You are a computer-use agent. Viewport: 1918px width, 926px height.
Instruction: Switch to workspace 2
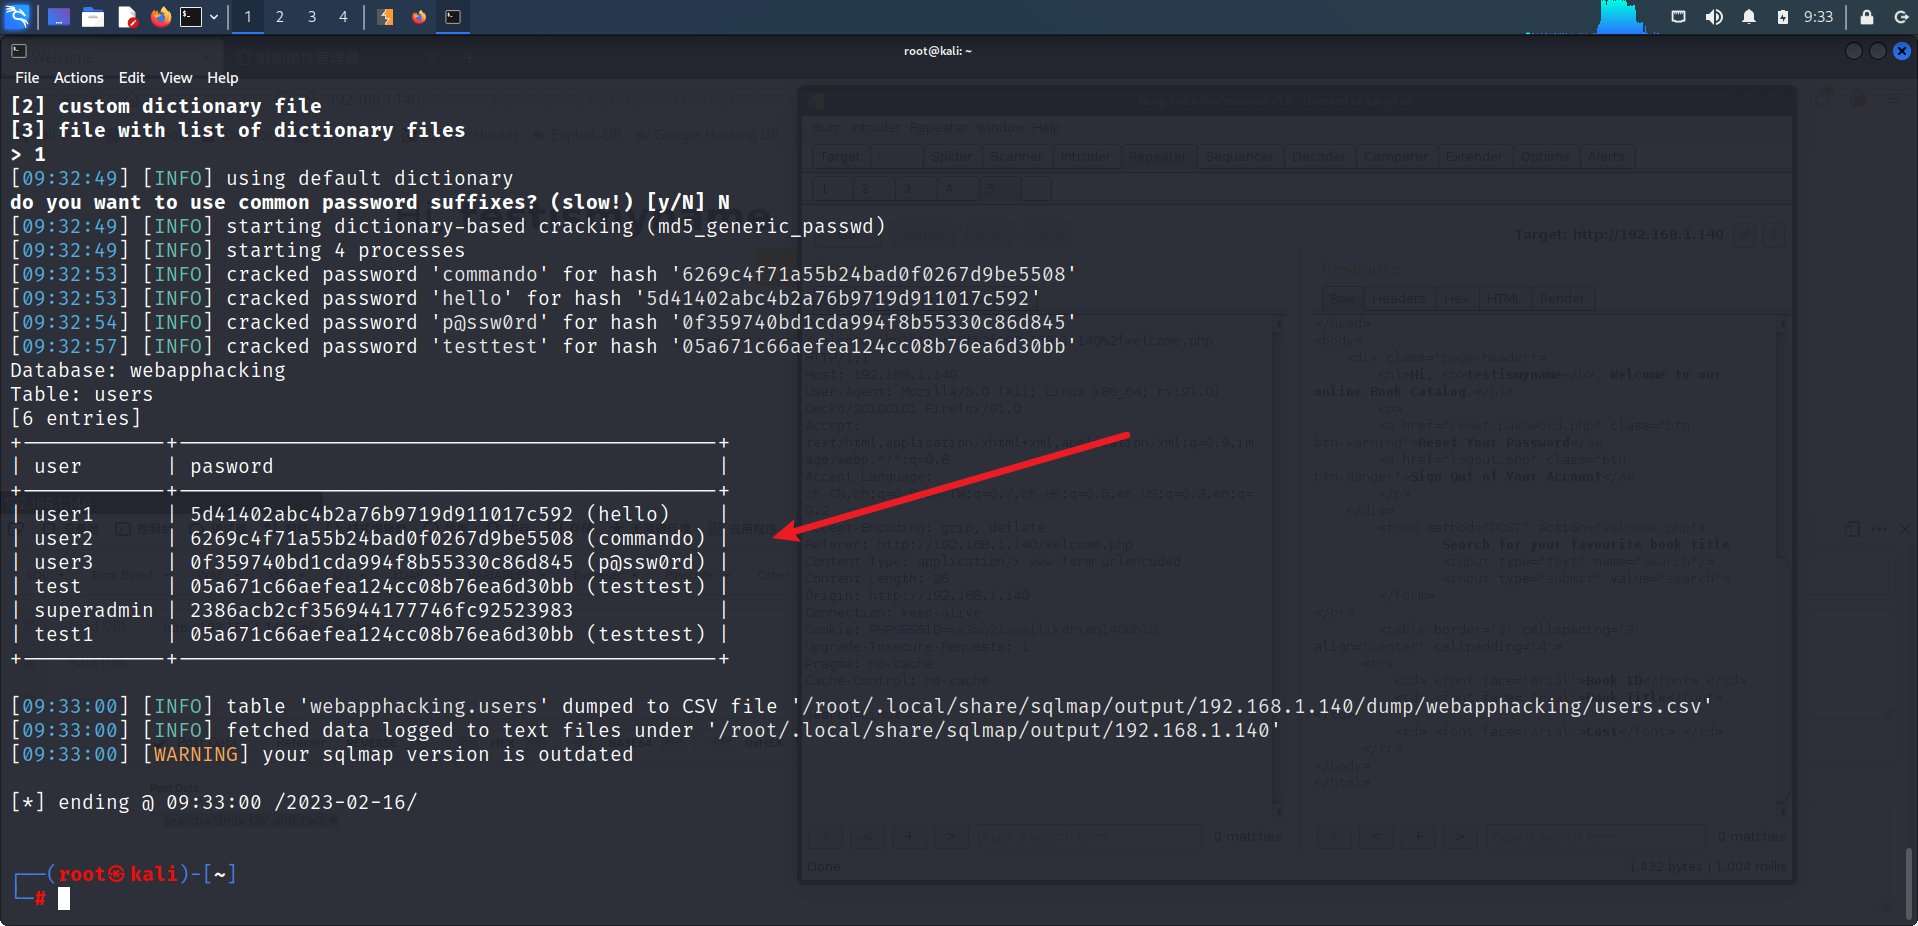point(280,17)
